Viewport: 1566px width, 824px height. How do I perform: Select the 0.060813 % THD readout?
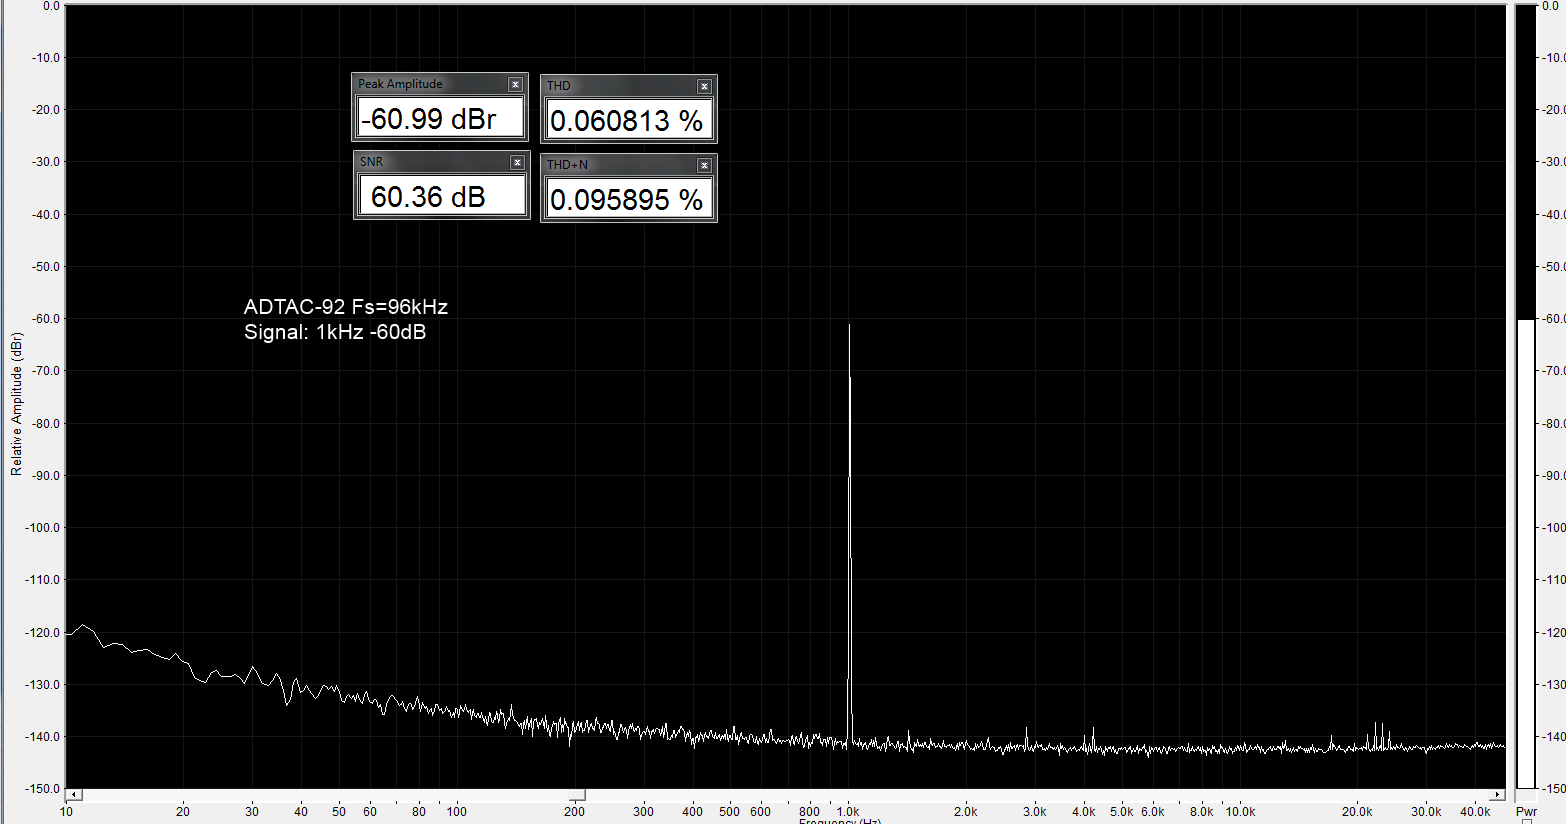point(628,120)
